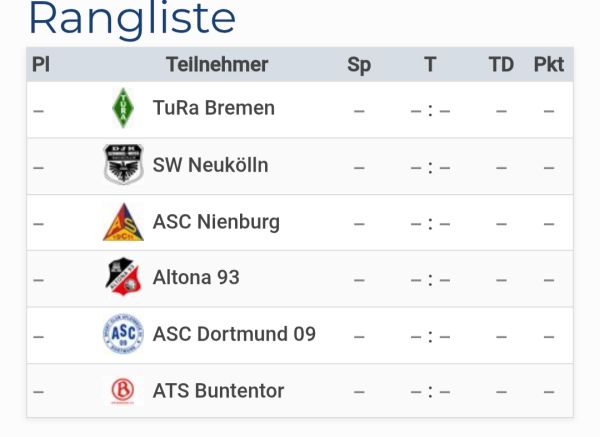Click the T column header

[430, 64]
